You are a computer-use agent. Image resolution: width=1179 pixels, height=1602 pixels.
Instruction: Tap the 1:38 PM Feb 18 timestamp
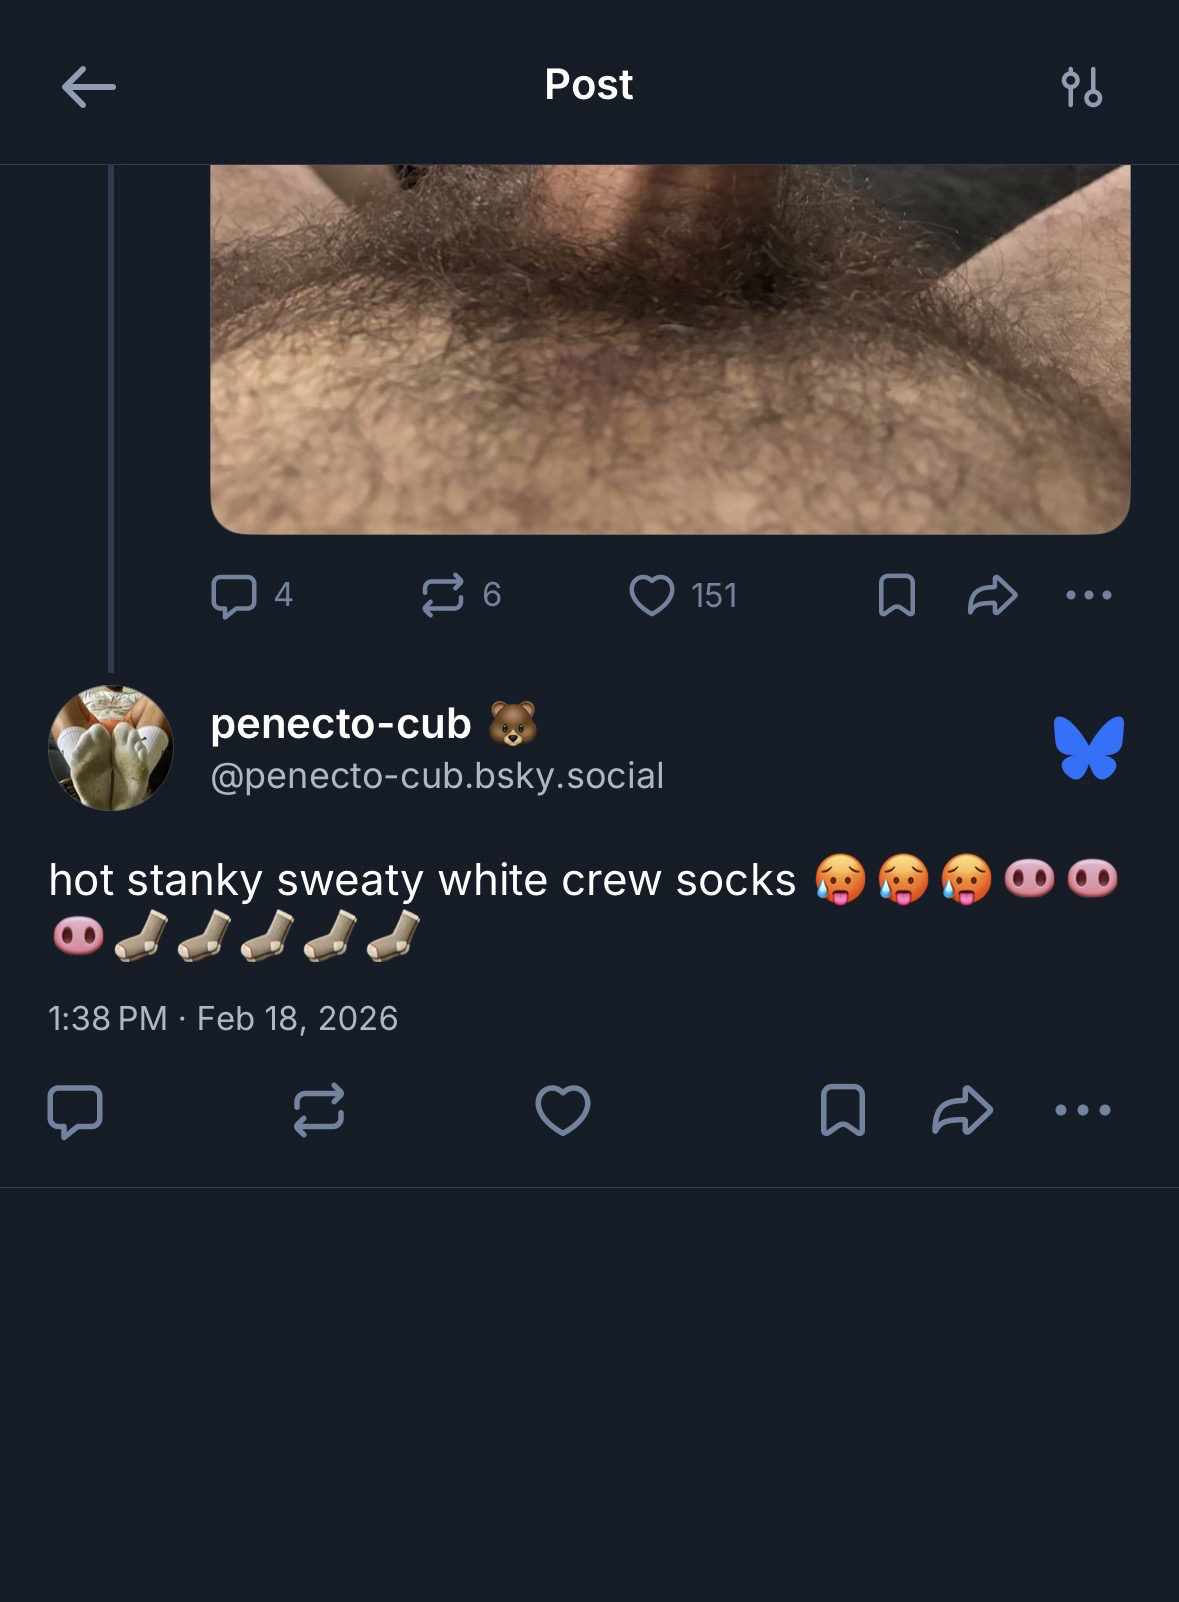click(223, 1018)
